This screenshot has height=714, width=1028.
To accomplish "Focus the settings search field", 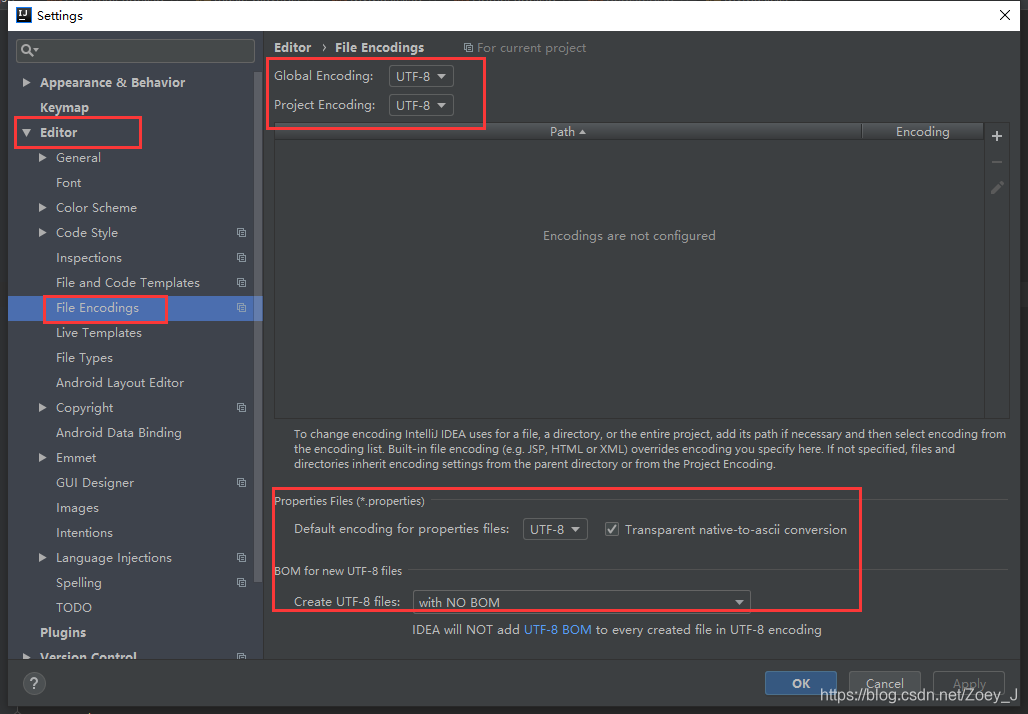I will pos(135,50).
